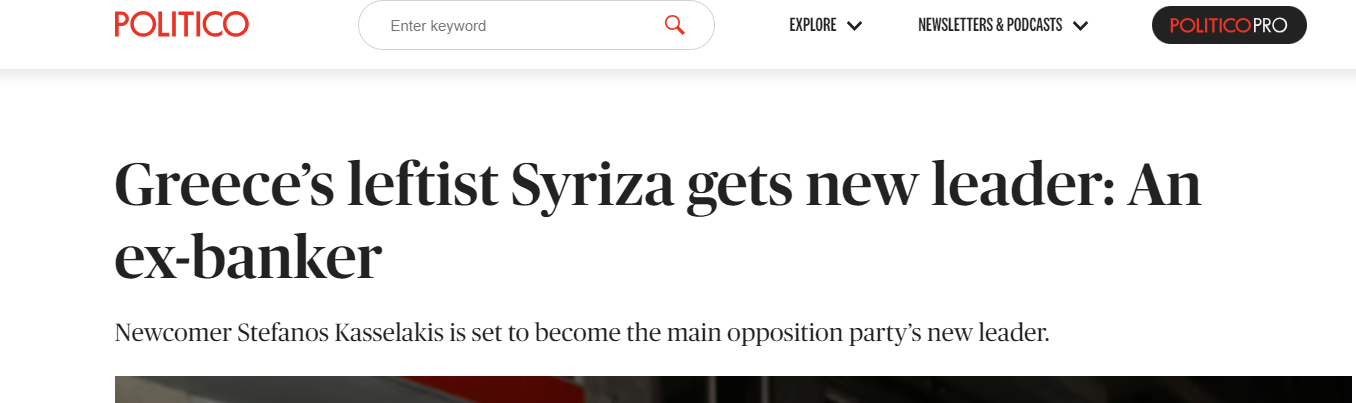The width and height of the screenshot is (1356, 403).
Task: Click the word PRO in the black pill
Action: [1269, 26]
